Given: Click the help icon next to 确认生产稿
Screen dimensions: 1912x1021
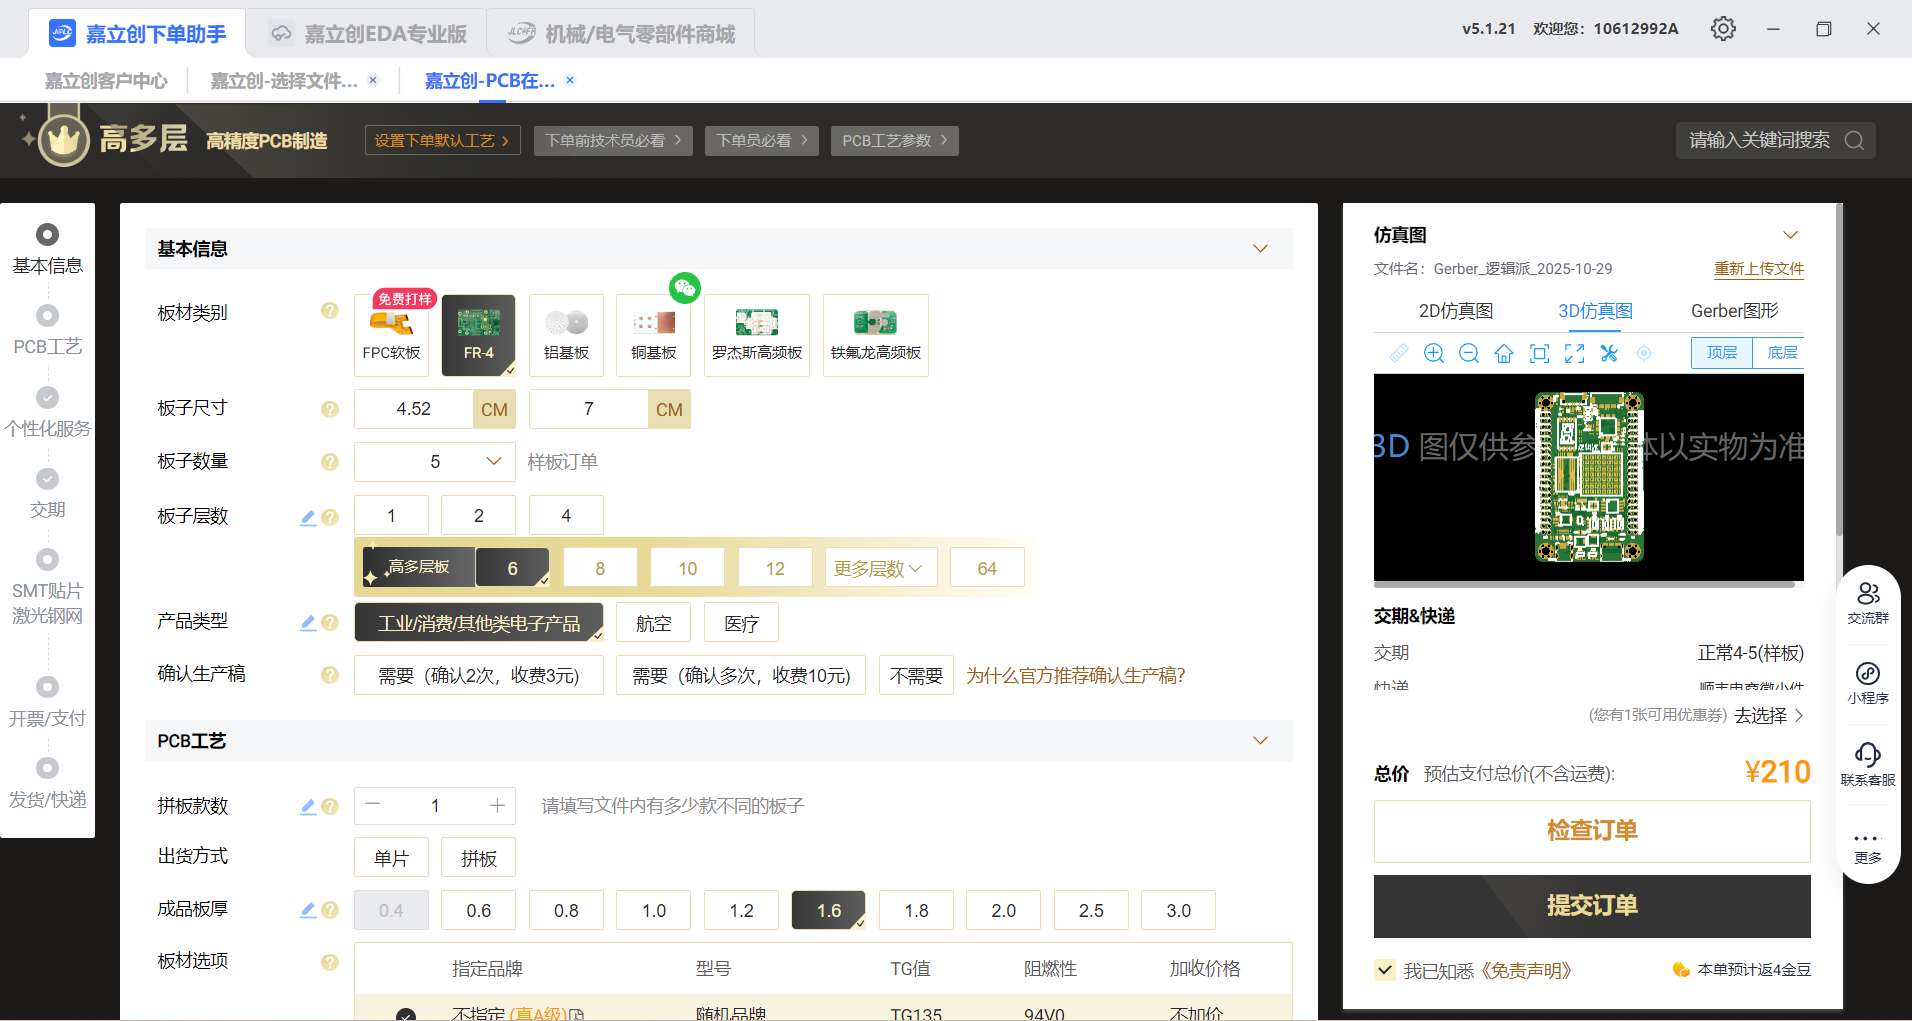Looking at the screenshot, I should coord(330,675).
